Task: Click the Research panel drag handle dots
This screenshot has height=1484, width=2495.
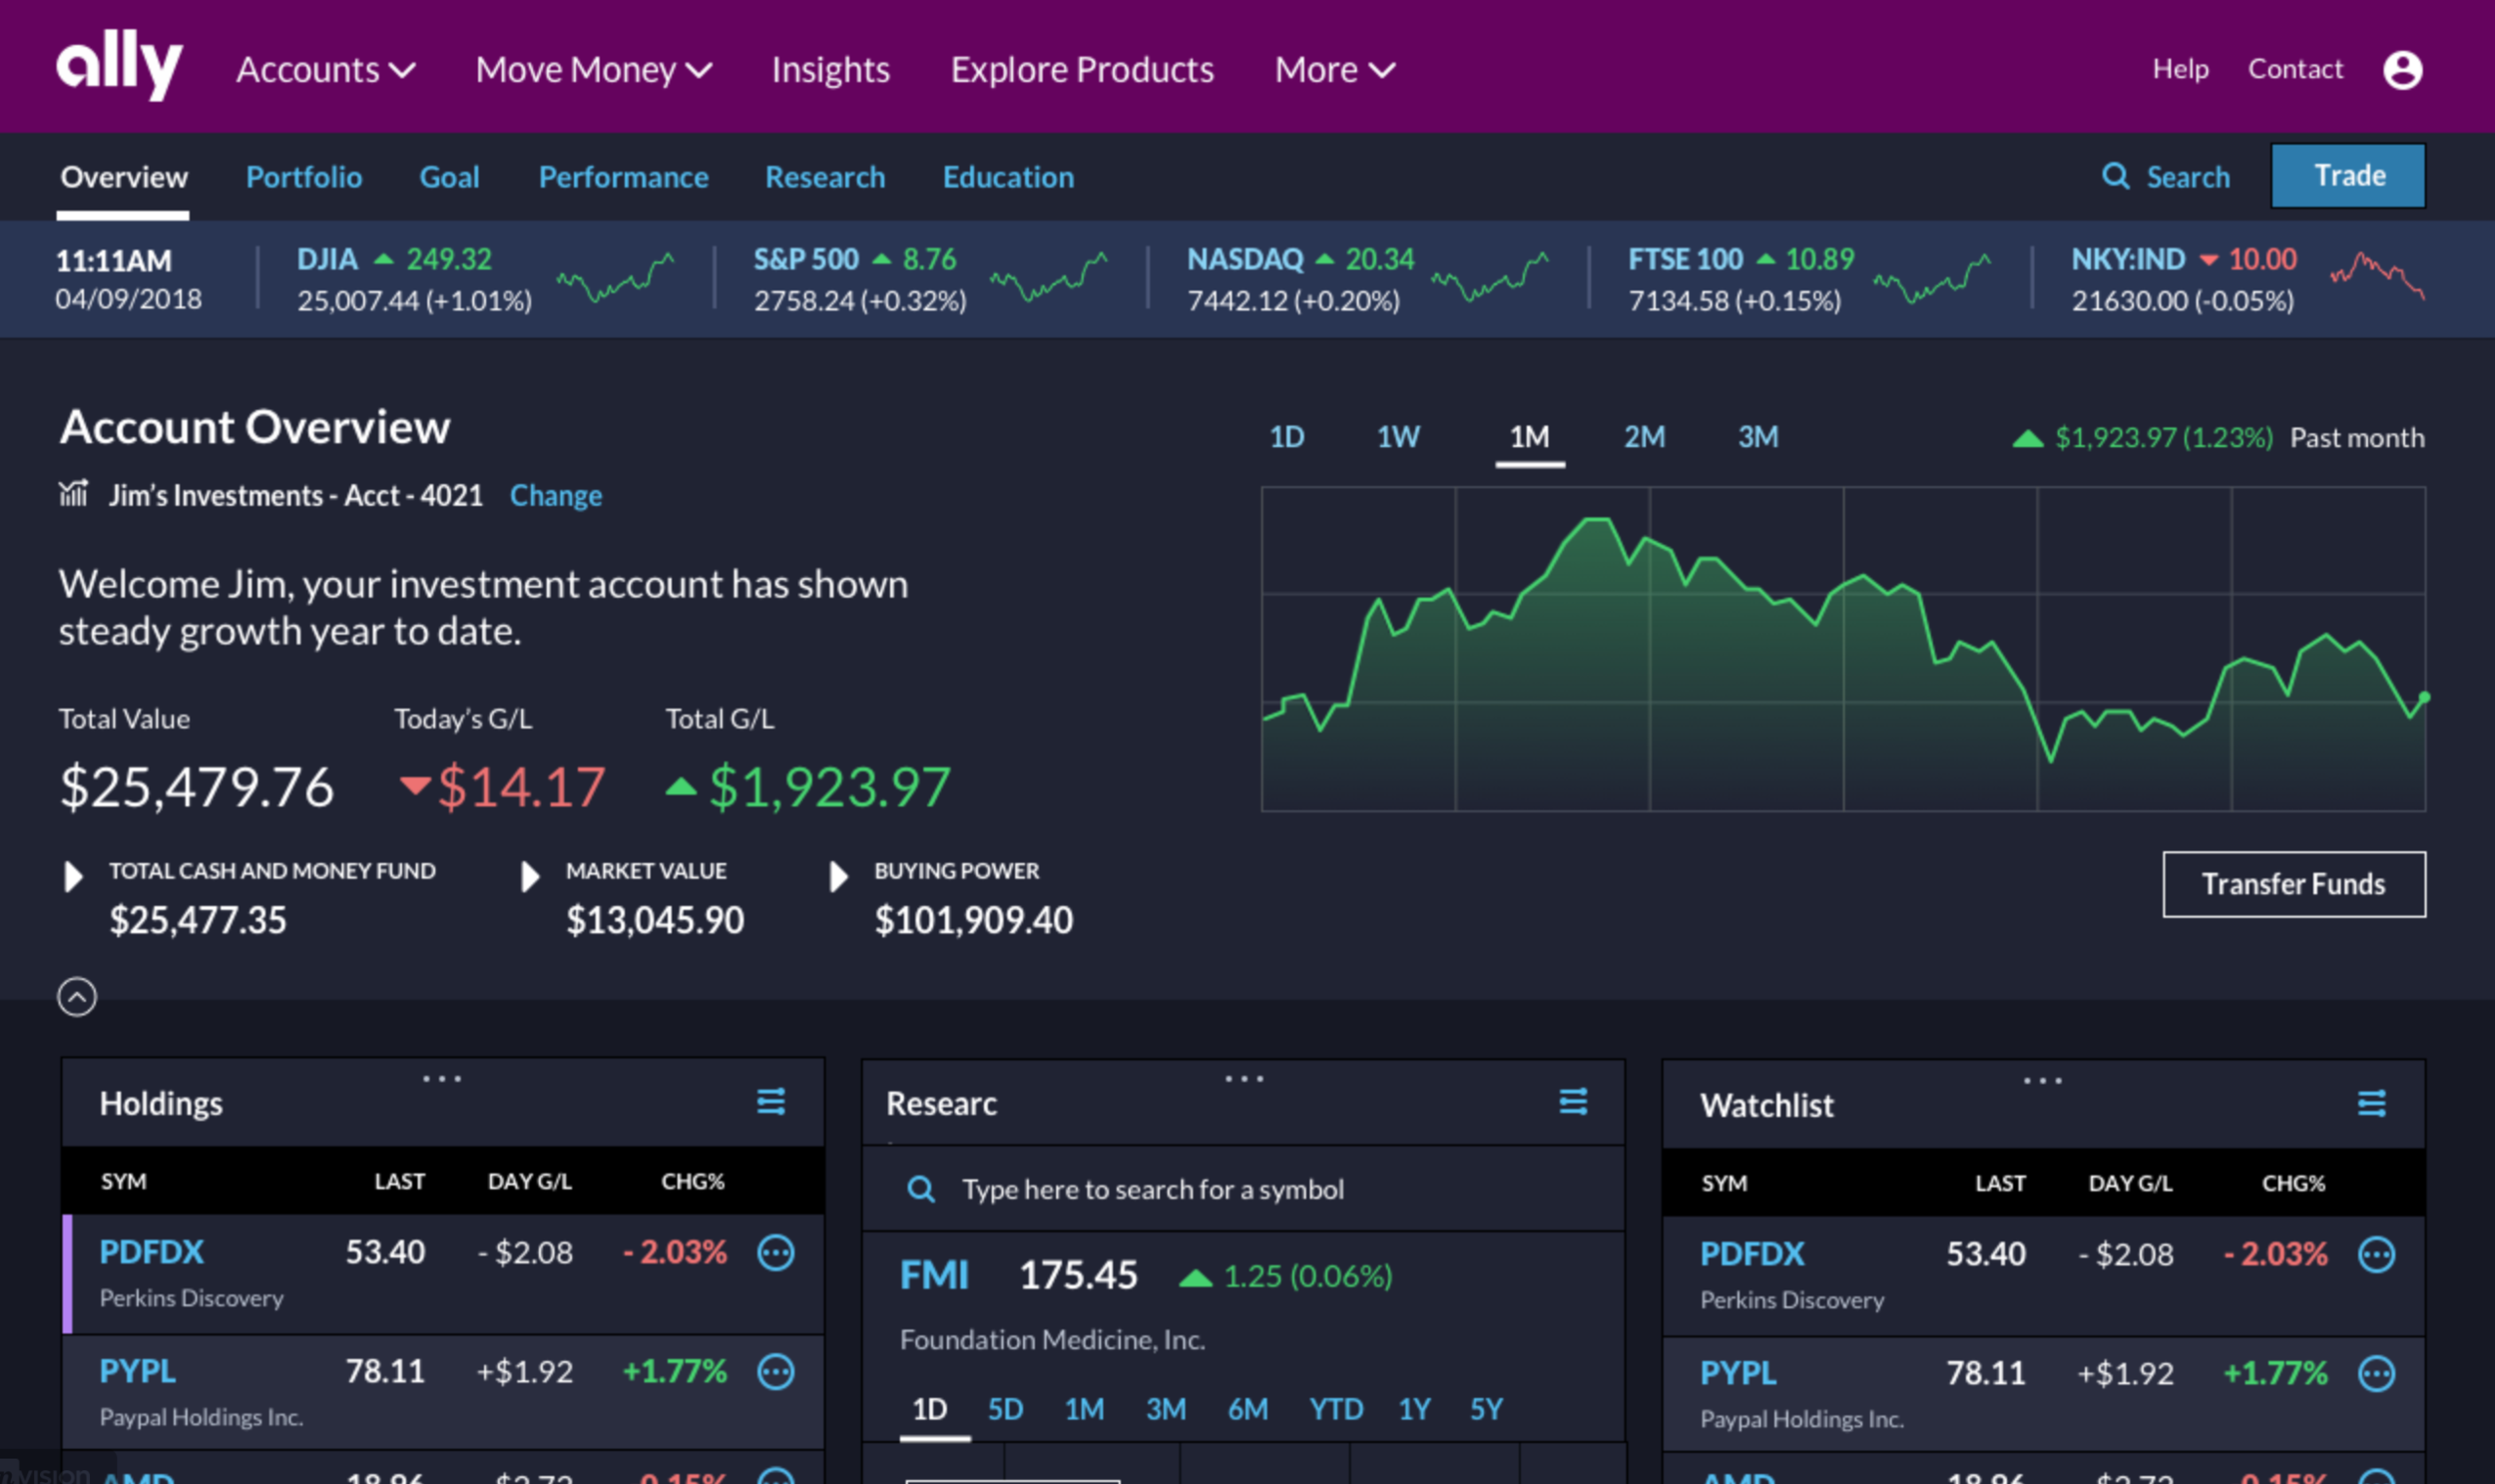Action: 1244,1079
